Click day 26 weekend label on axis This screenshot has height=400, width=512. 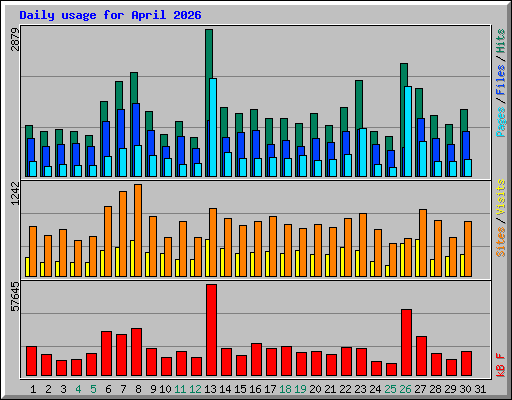point(405,389)
